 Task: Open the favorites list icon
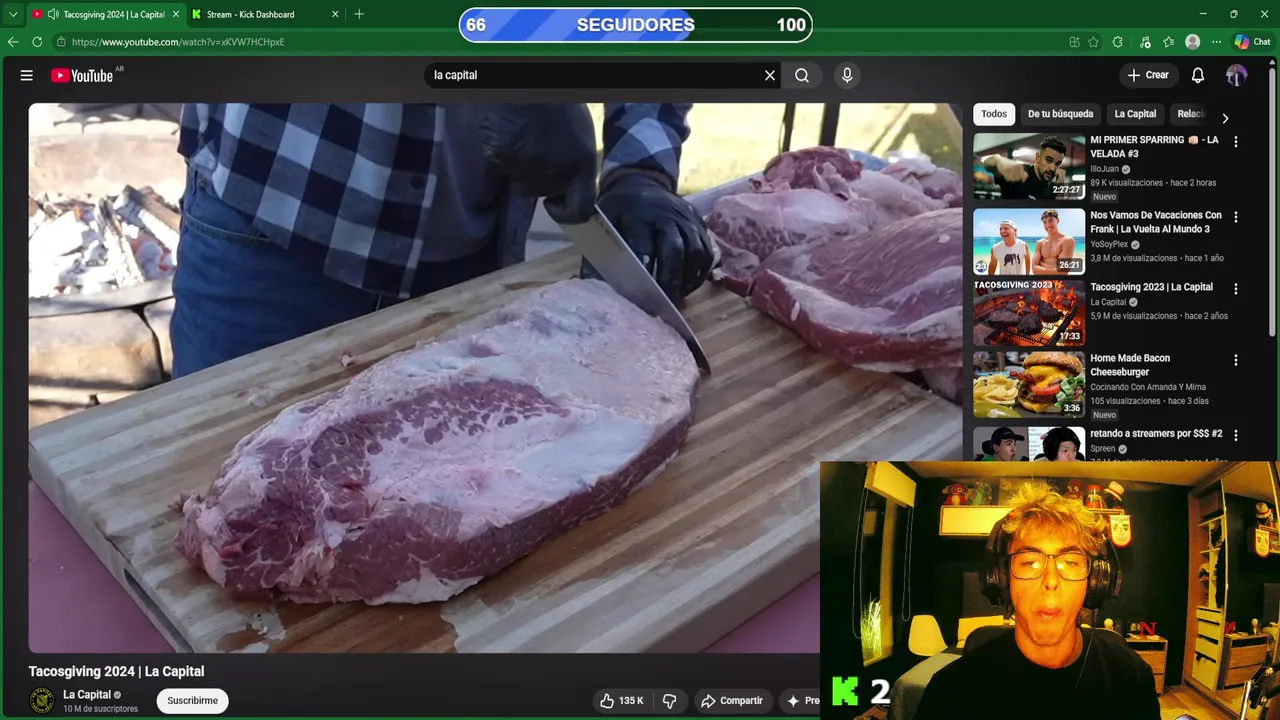pos(1168,42)
